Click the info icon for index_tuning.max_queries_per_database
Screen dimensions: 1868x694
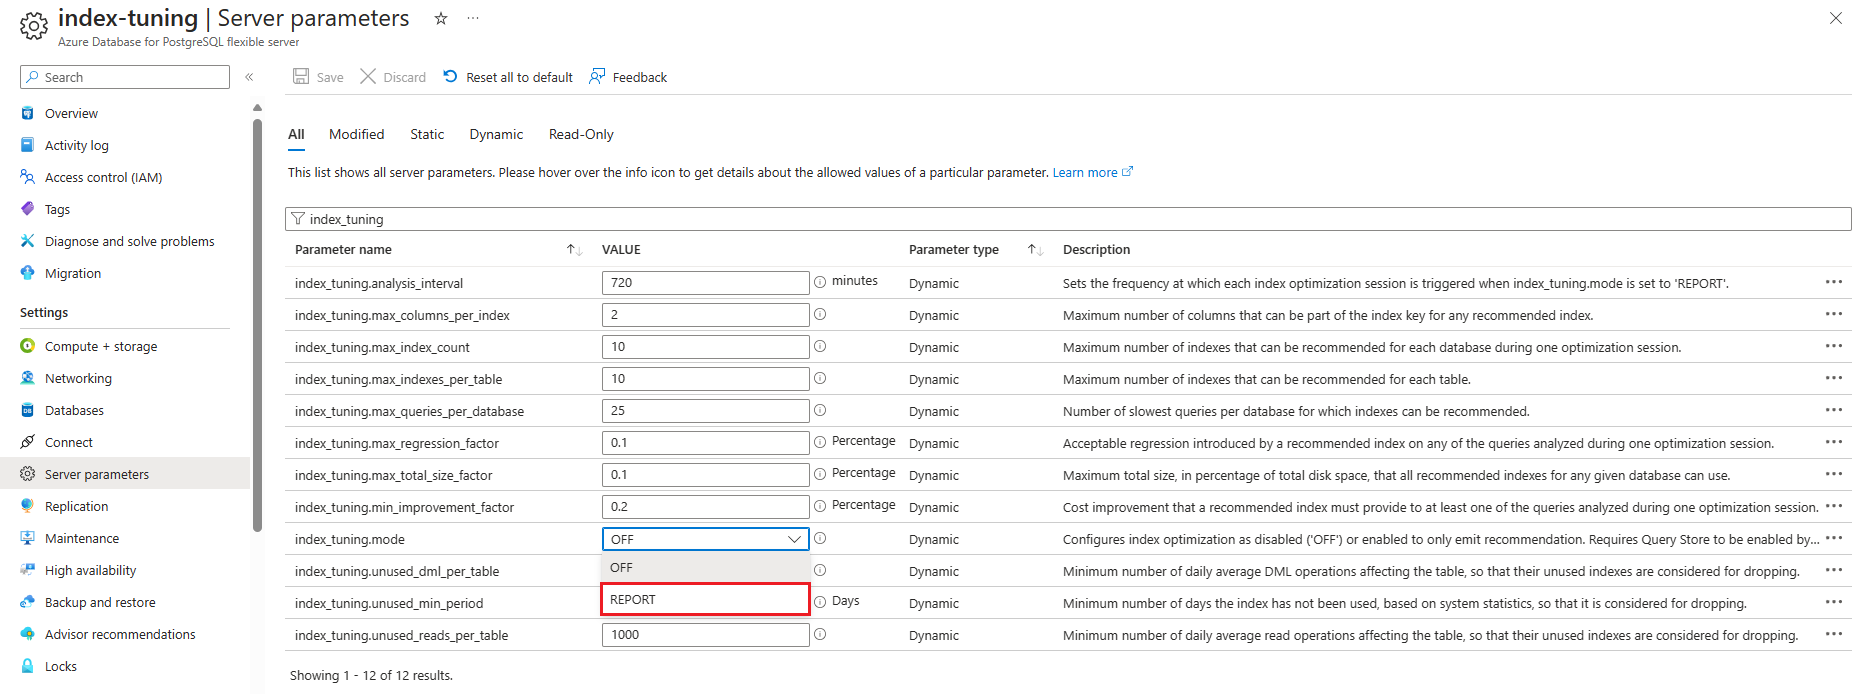point(820,410)
